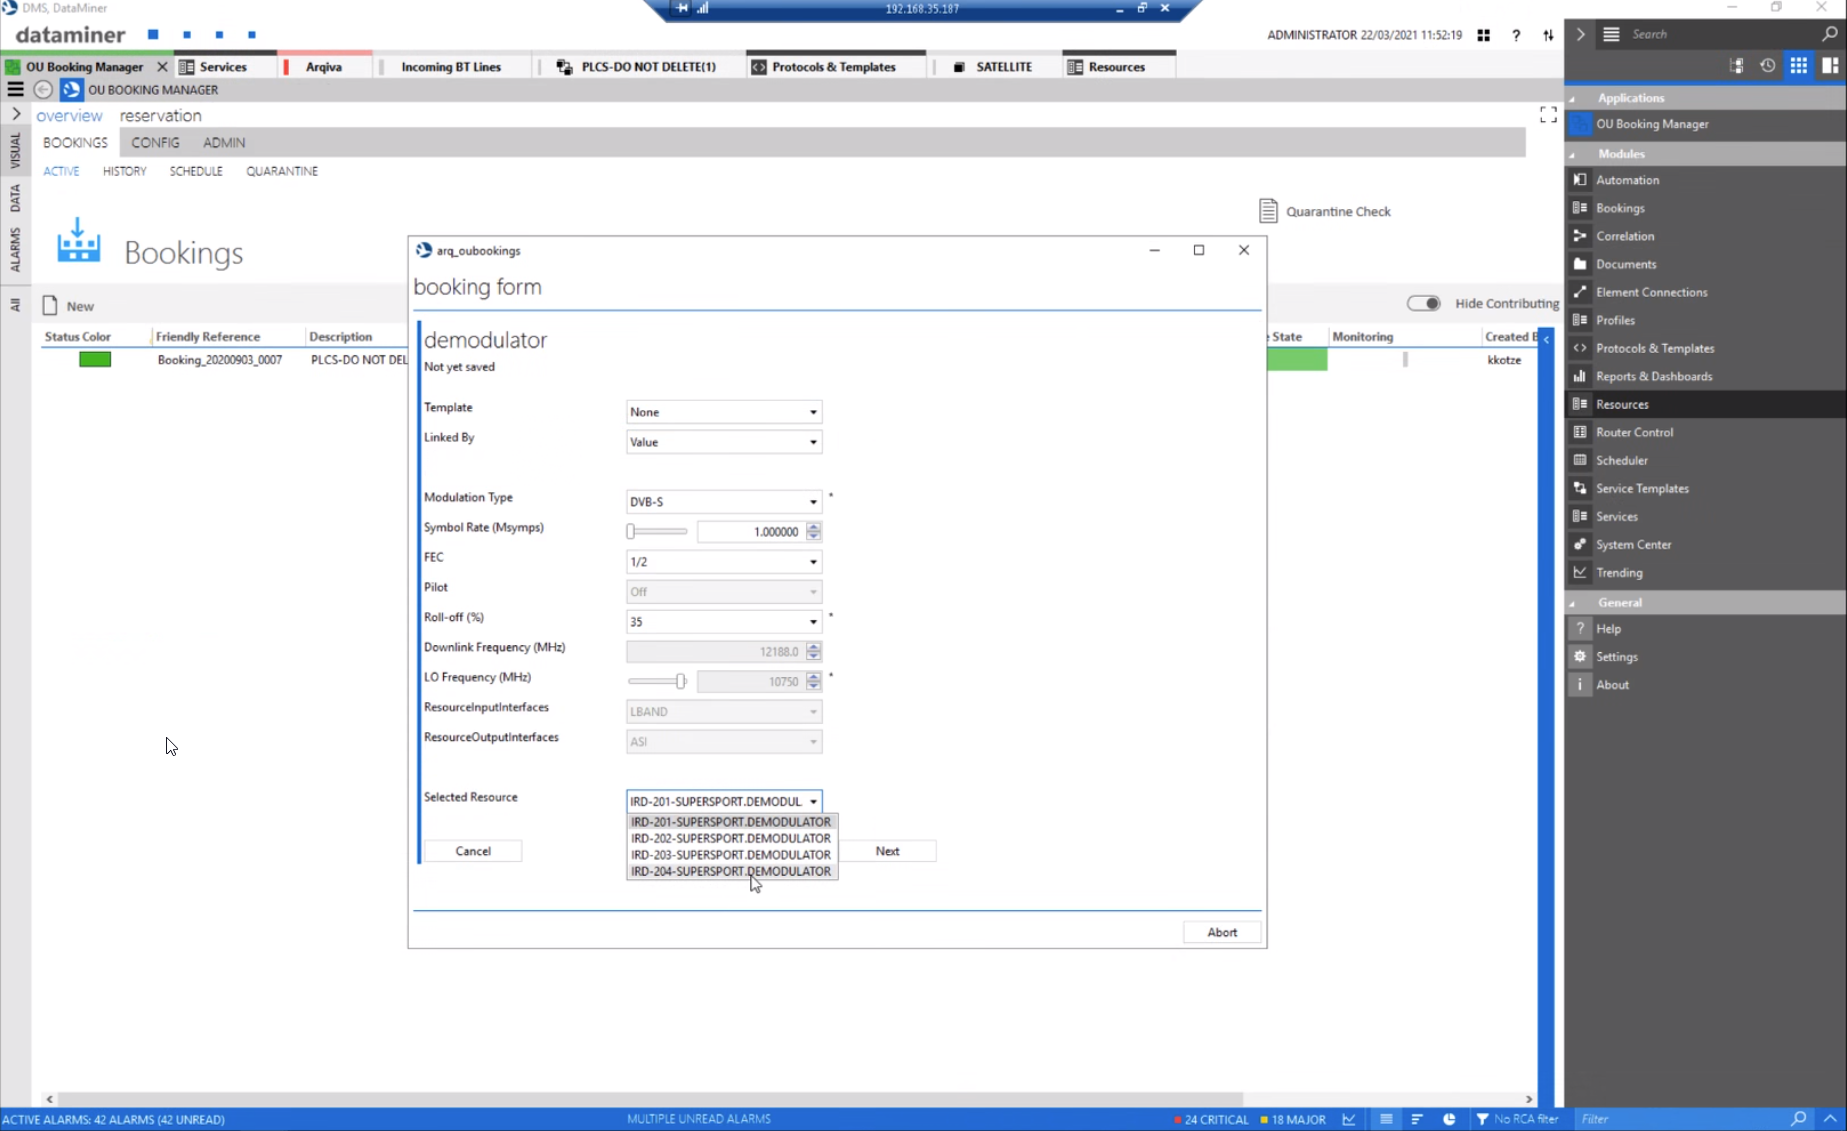This screenshot has height=1131, width=1847.
Task: Toggle Hide Contributing switch
Action: coord(1423,303)
